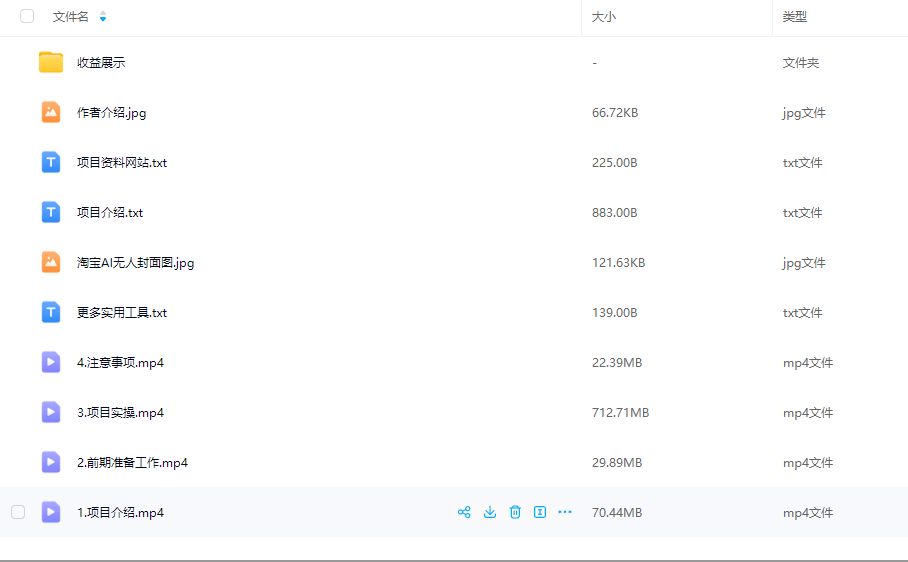Click the 121.63KB size cell

coord(618,262)
